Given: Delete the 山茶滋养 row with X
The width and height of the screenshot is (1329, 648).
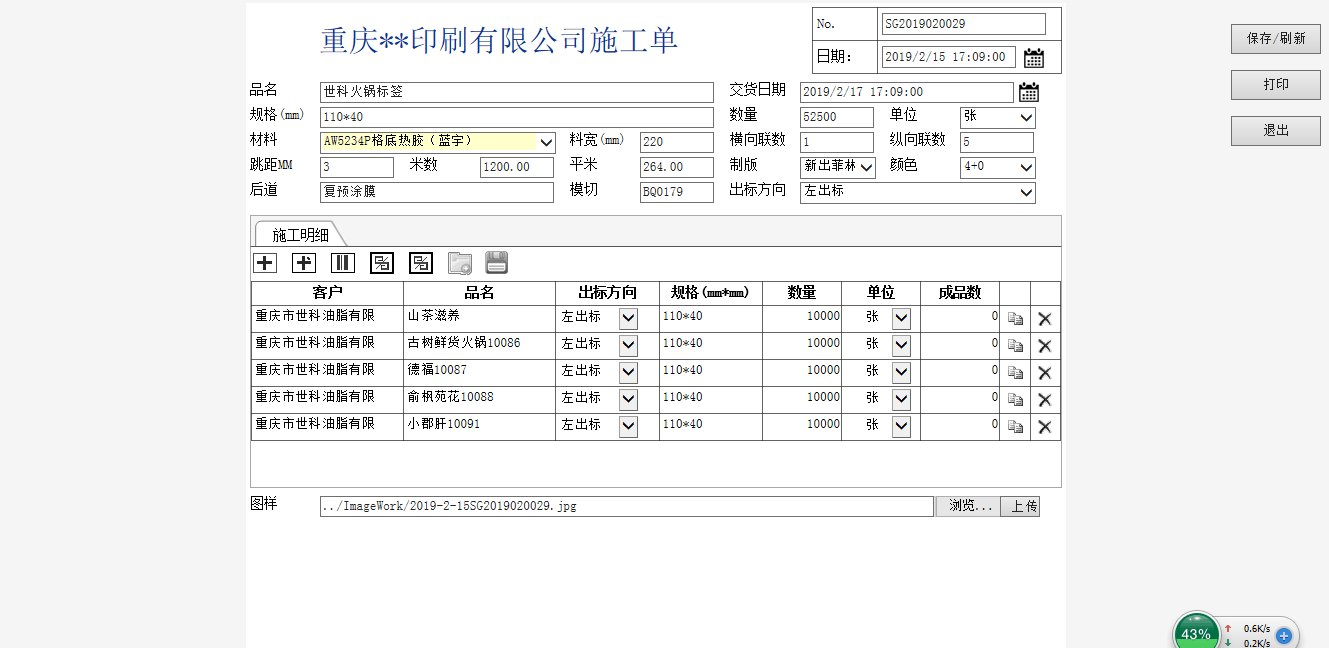Looking at the screenshot, I should click(1045, 319).
